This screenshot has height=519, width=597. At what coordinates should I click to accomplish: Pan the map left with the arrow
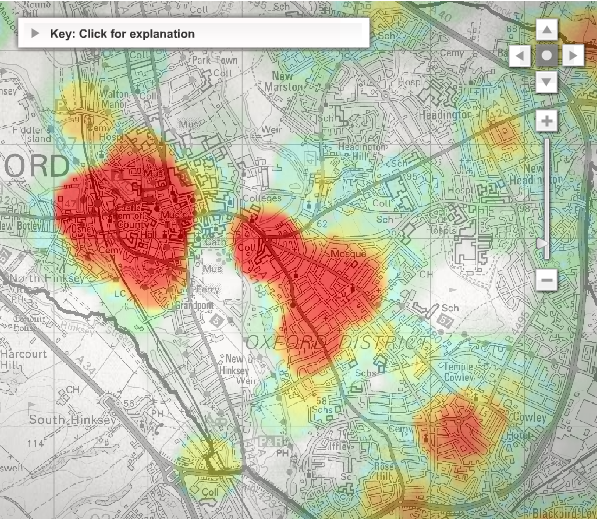pos(520,56)
